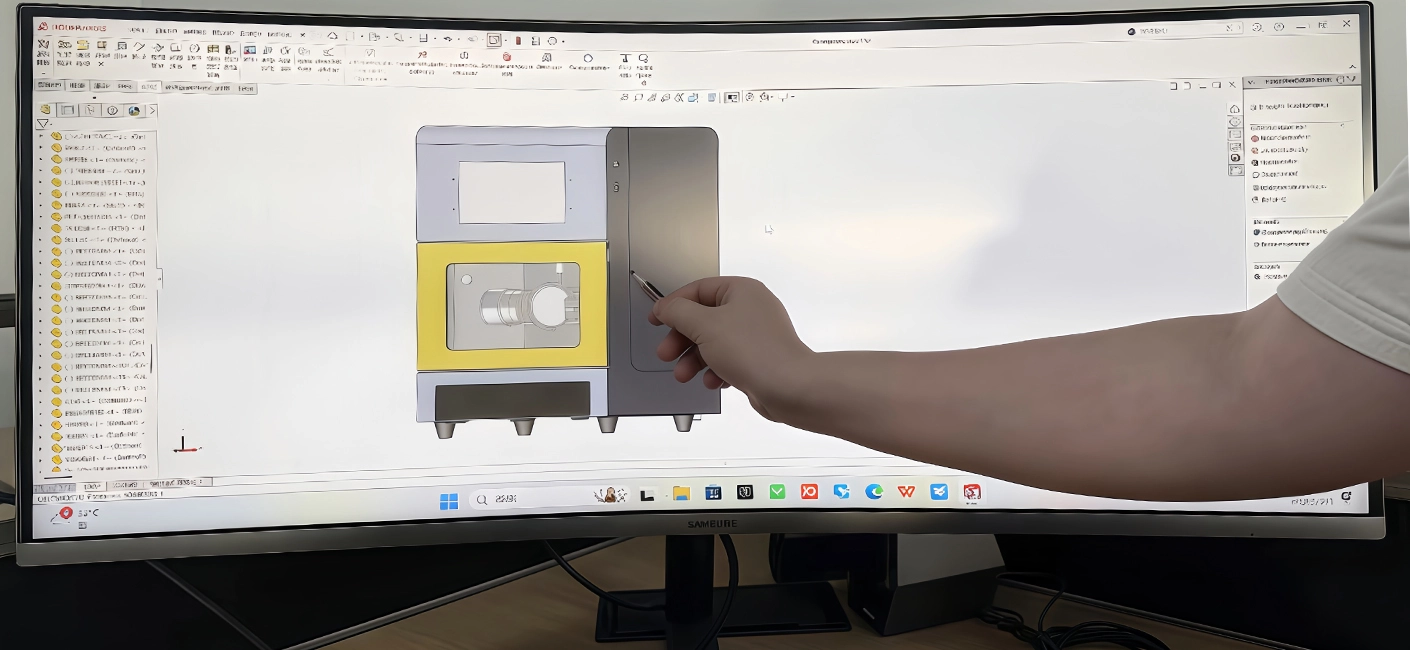Open the Save button dropdown arrow
Image resolution: width=1410 pixels, height=650 pixels.
tap(437, 39)
